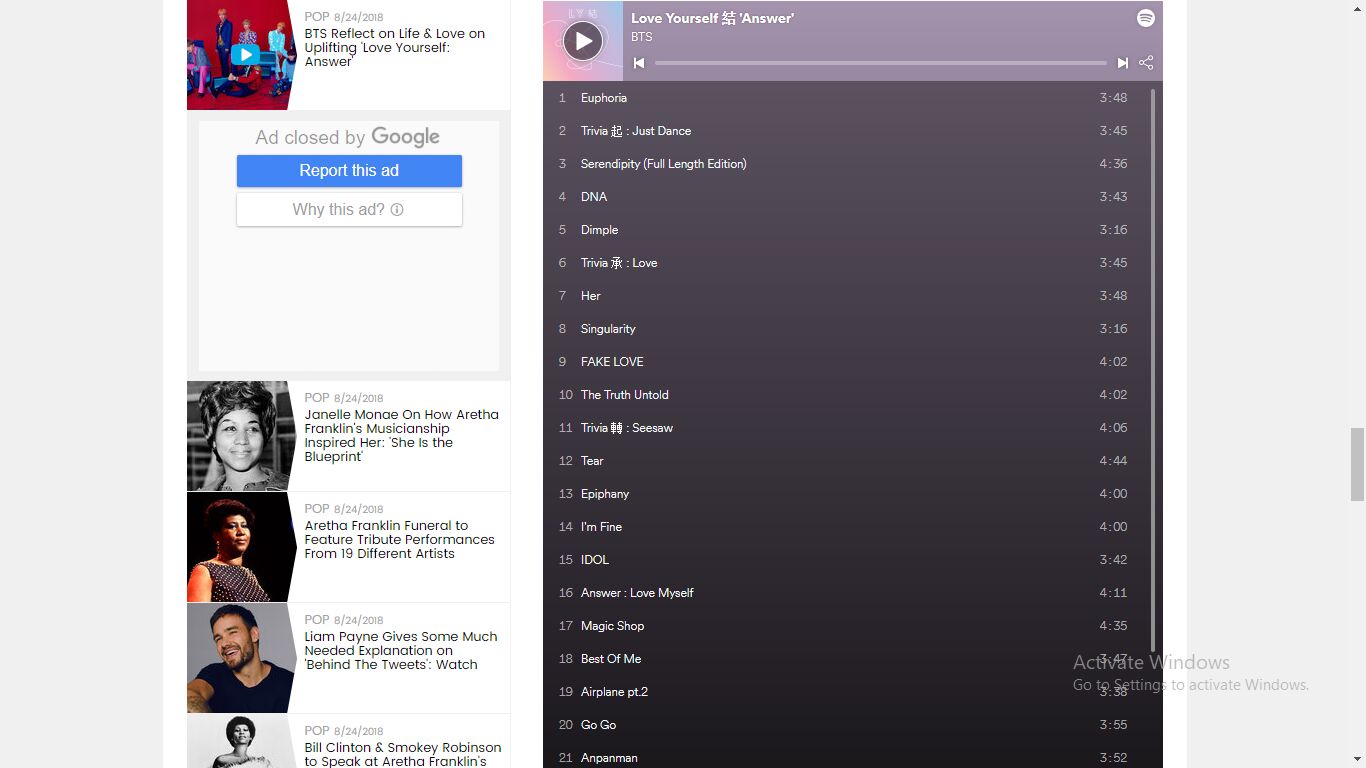Open the share icon in Spotify player
Image resolution: width=1366 pixels, height=768 pixels.
(x=1146, y=63)
